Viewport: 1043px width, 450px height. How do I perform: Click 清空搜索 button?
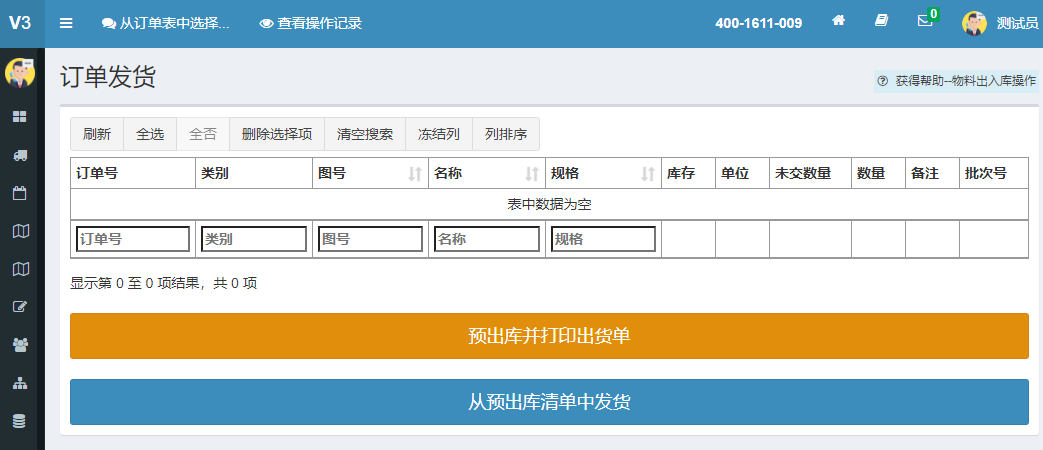pyautogui.click(x=365, y=134)
